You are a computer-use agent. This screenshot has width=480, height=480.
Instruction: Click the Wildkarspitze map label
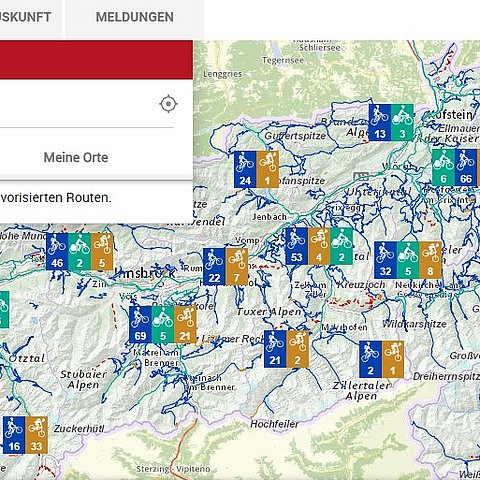coord(414,324)
